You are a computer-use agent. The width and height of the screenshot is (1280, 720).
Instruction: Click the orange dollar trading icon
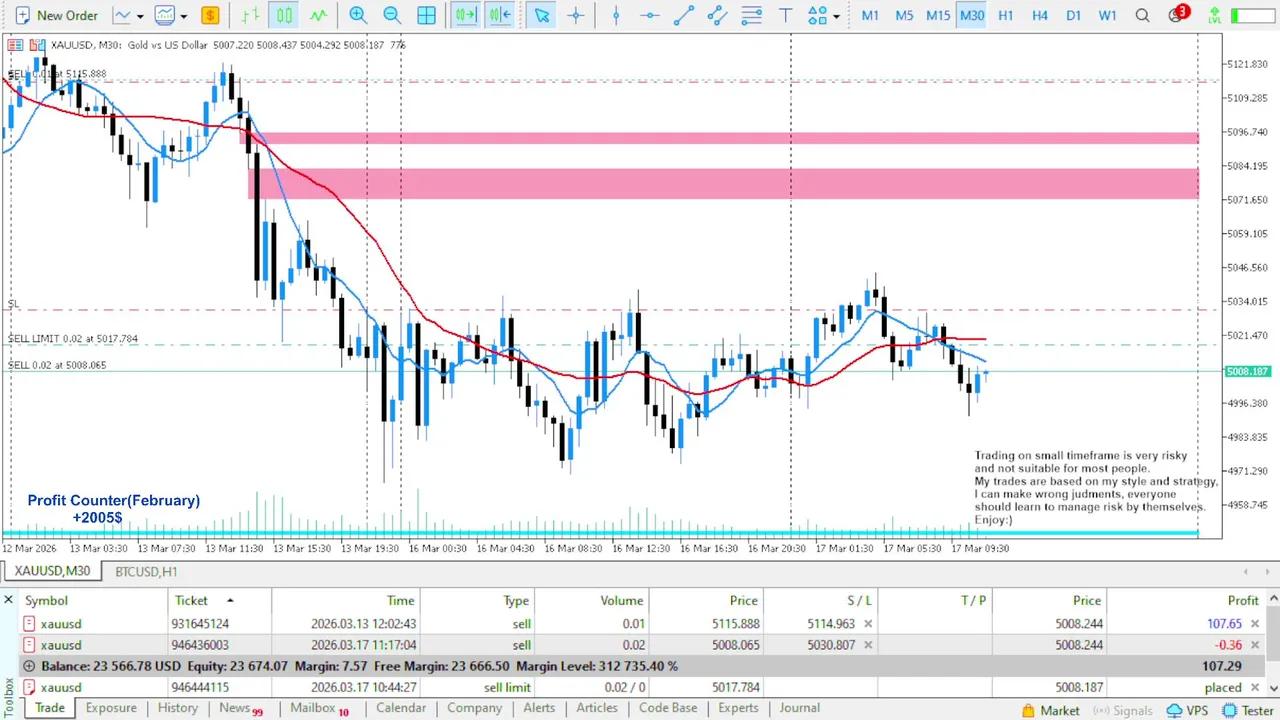(x=210, y=15)
